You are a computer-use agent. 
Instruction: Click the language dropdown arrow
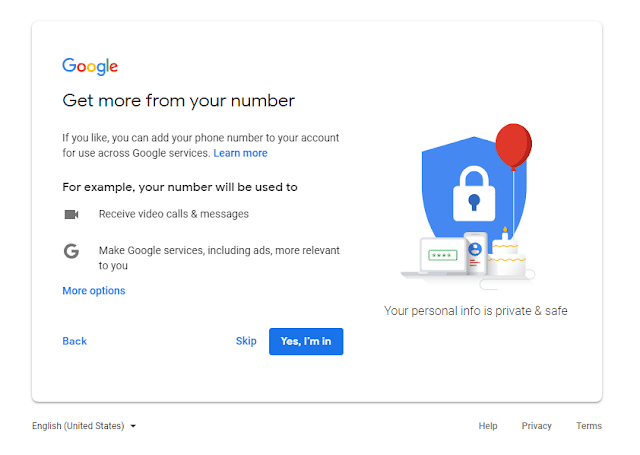[x=133, y=426]
